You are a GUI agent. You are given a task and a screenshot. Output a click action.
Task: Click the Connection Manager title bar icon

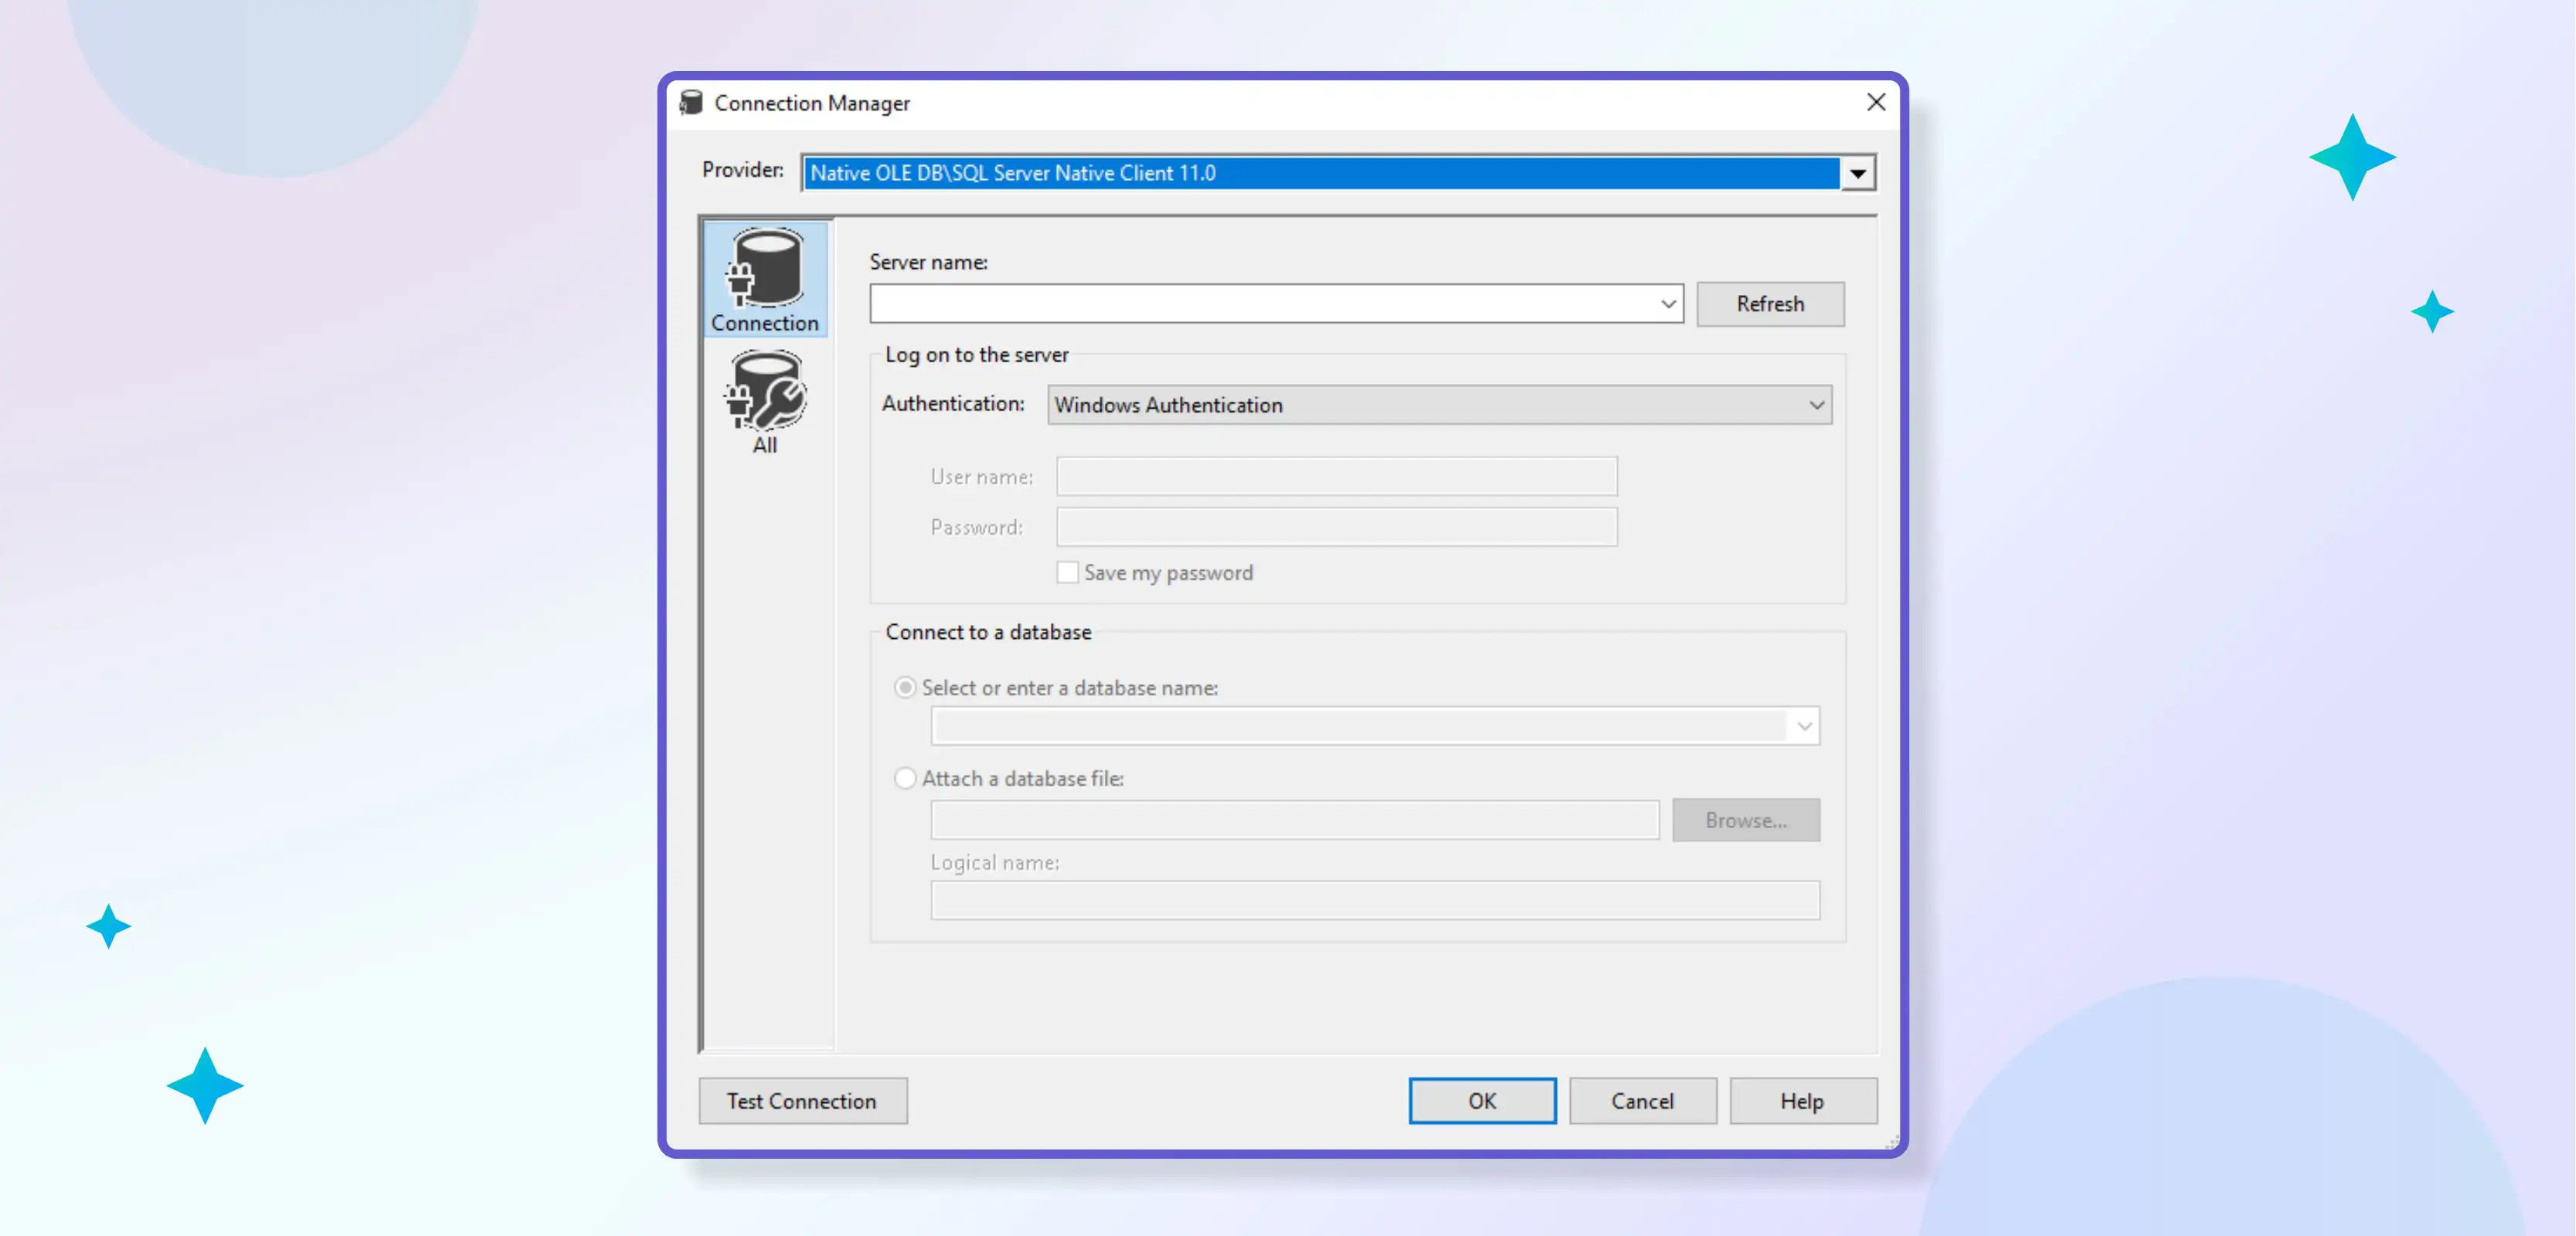(690, 102)
